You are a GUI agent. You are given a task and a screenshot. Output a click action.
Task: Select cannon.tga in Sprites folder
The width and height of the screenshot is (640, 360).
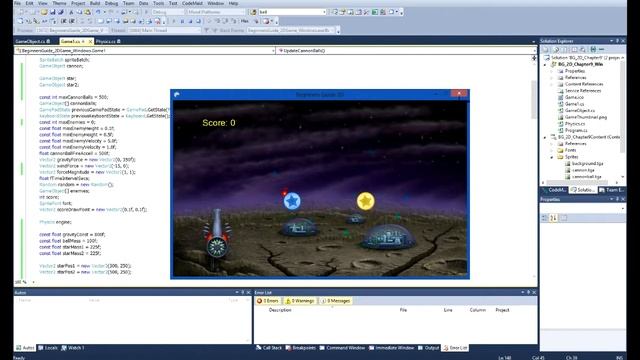pos(583,170)
